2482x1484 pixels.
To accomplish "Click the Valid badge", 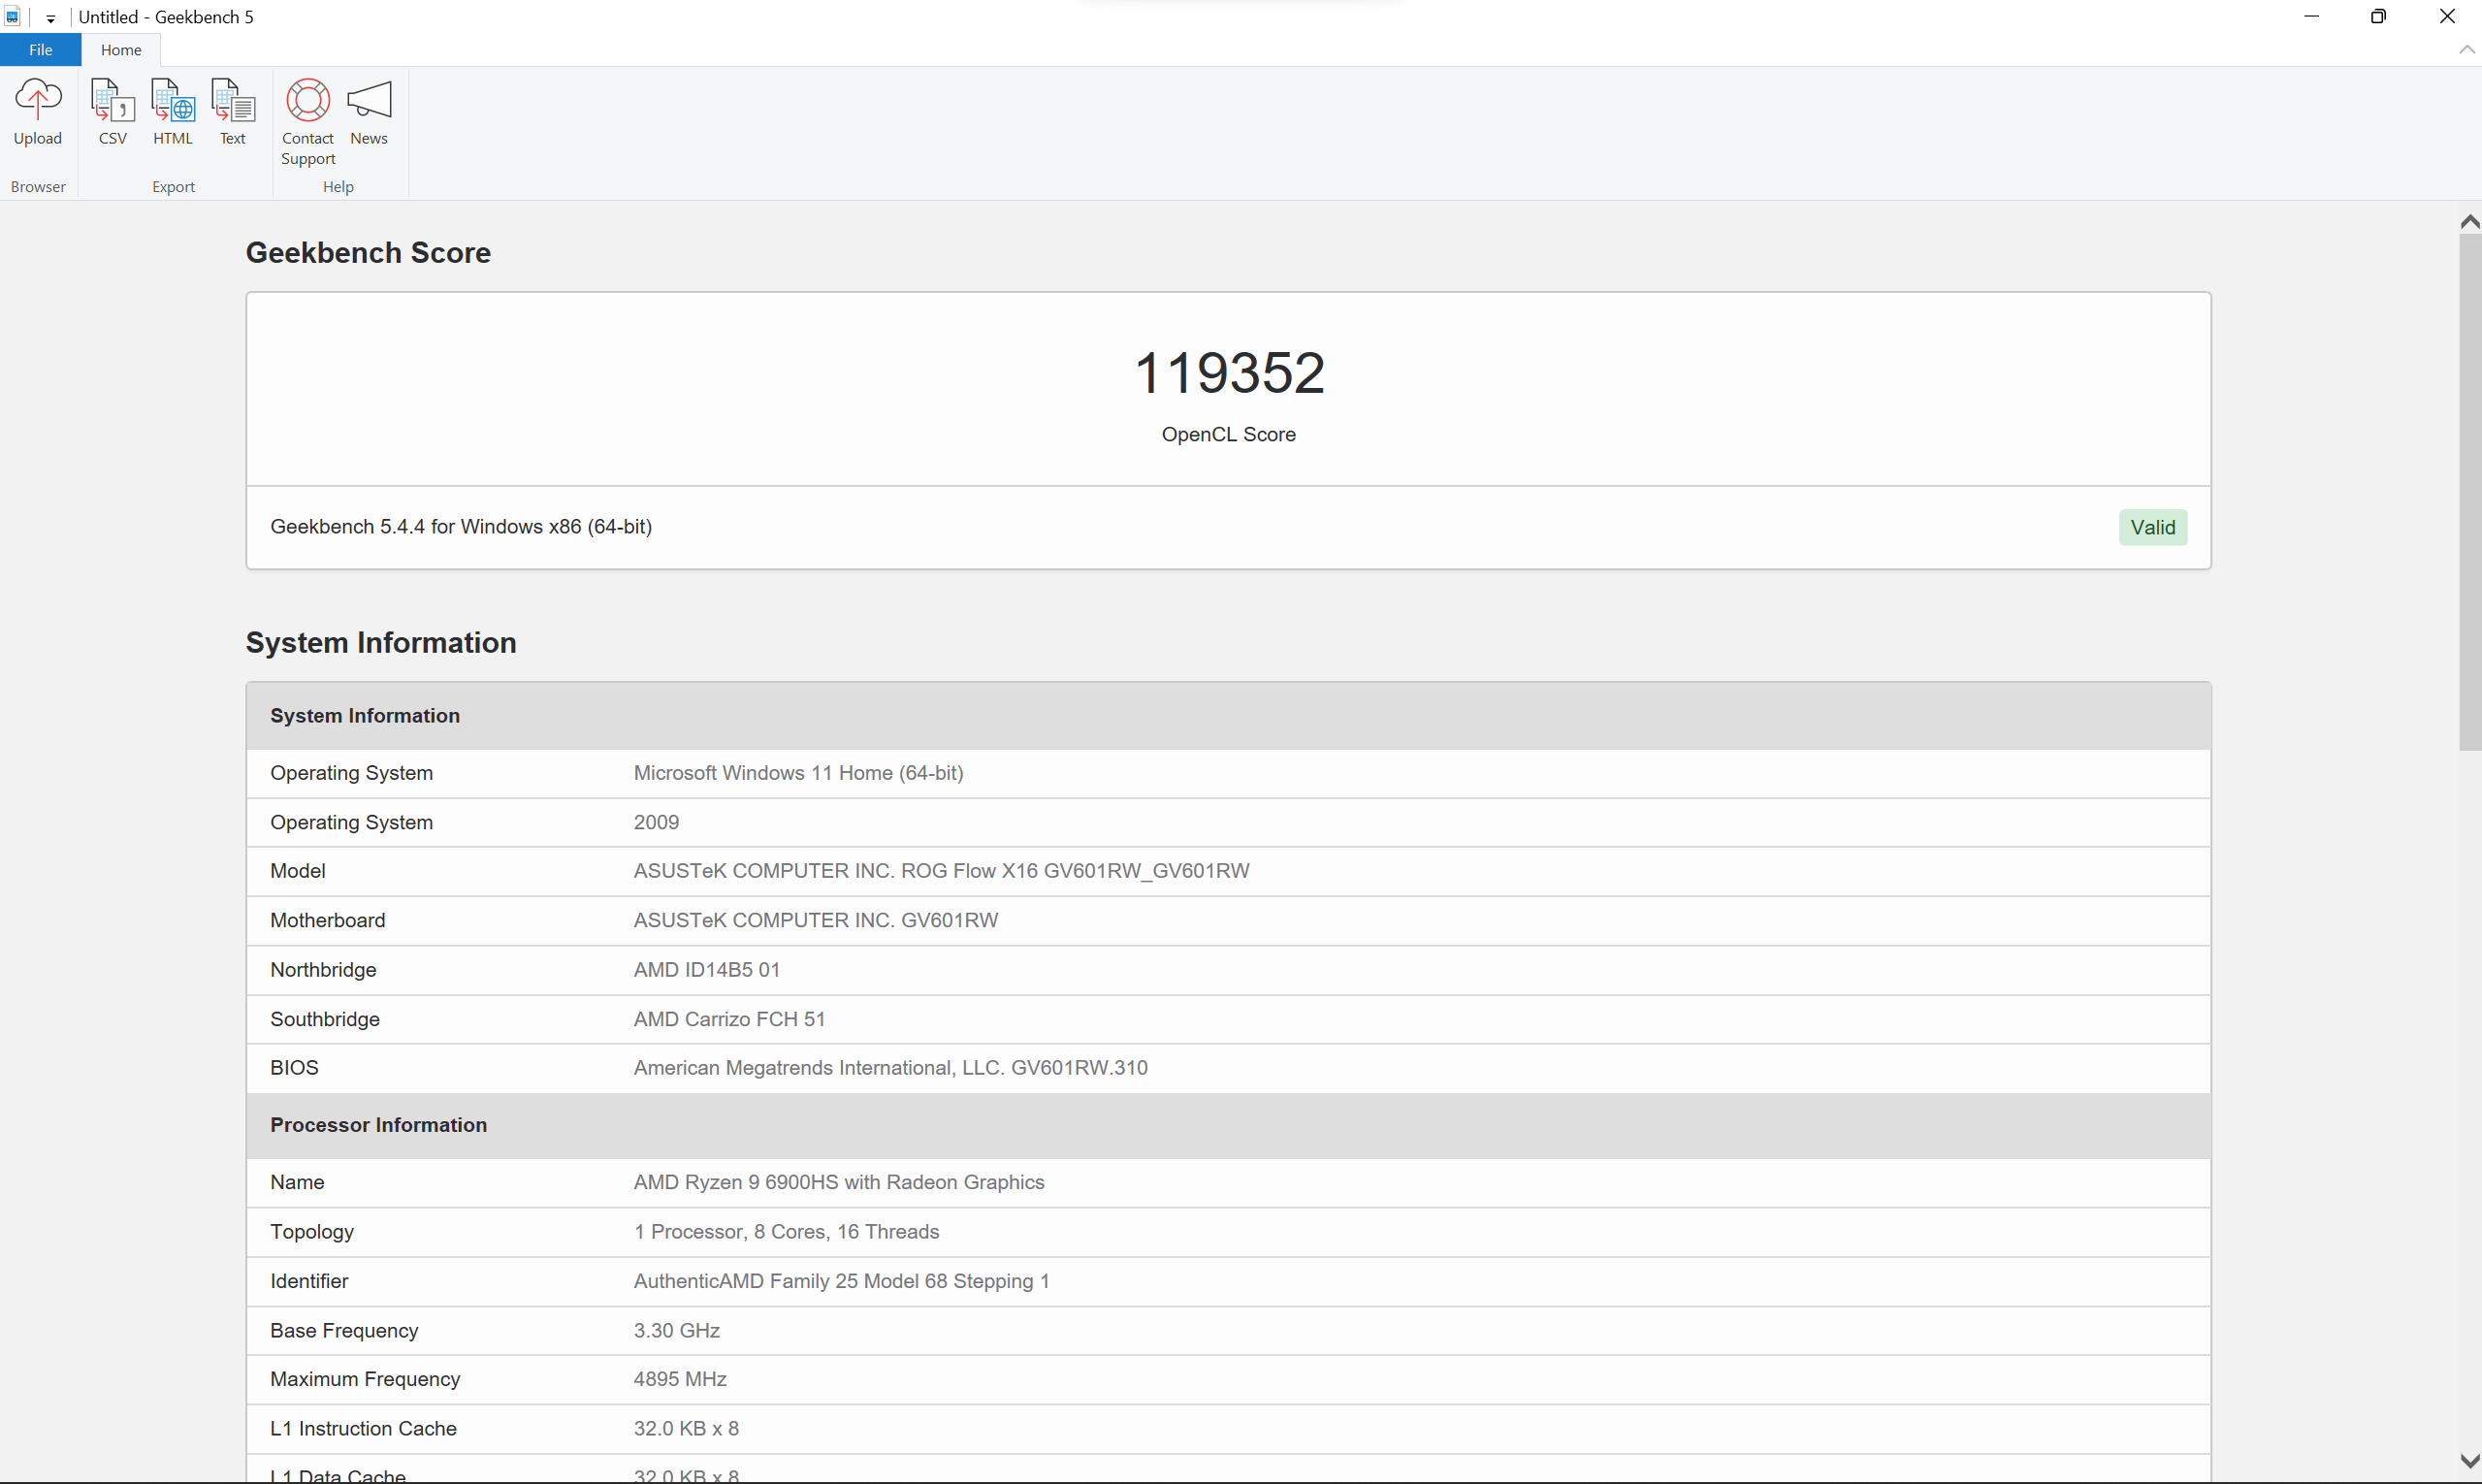I will (2152, 527).
